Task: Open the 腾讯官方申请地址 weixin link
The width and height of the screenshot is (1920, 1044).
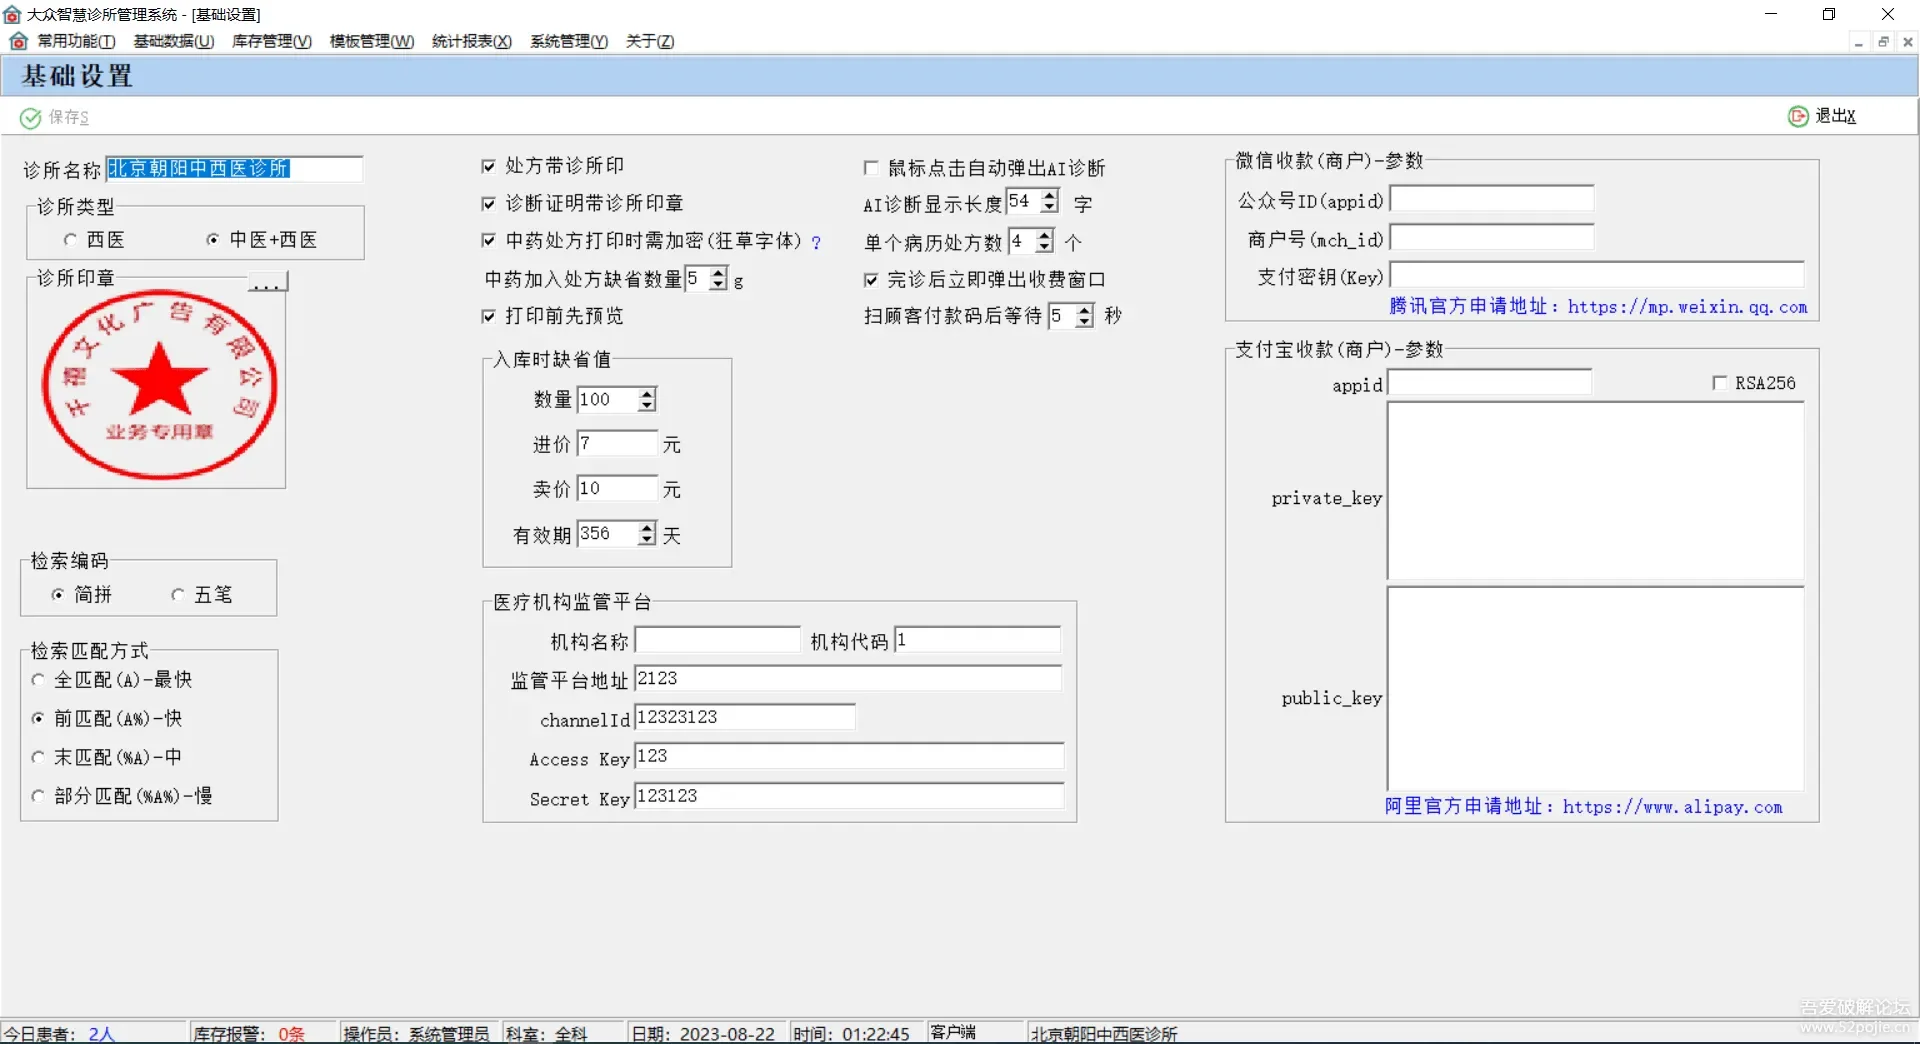Action: coord(1598,307)
